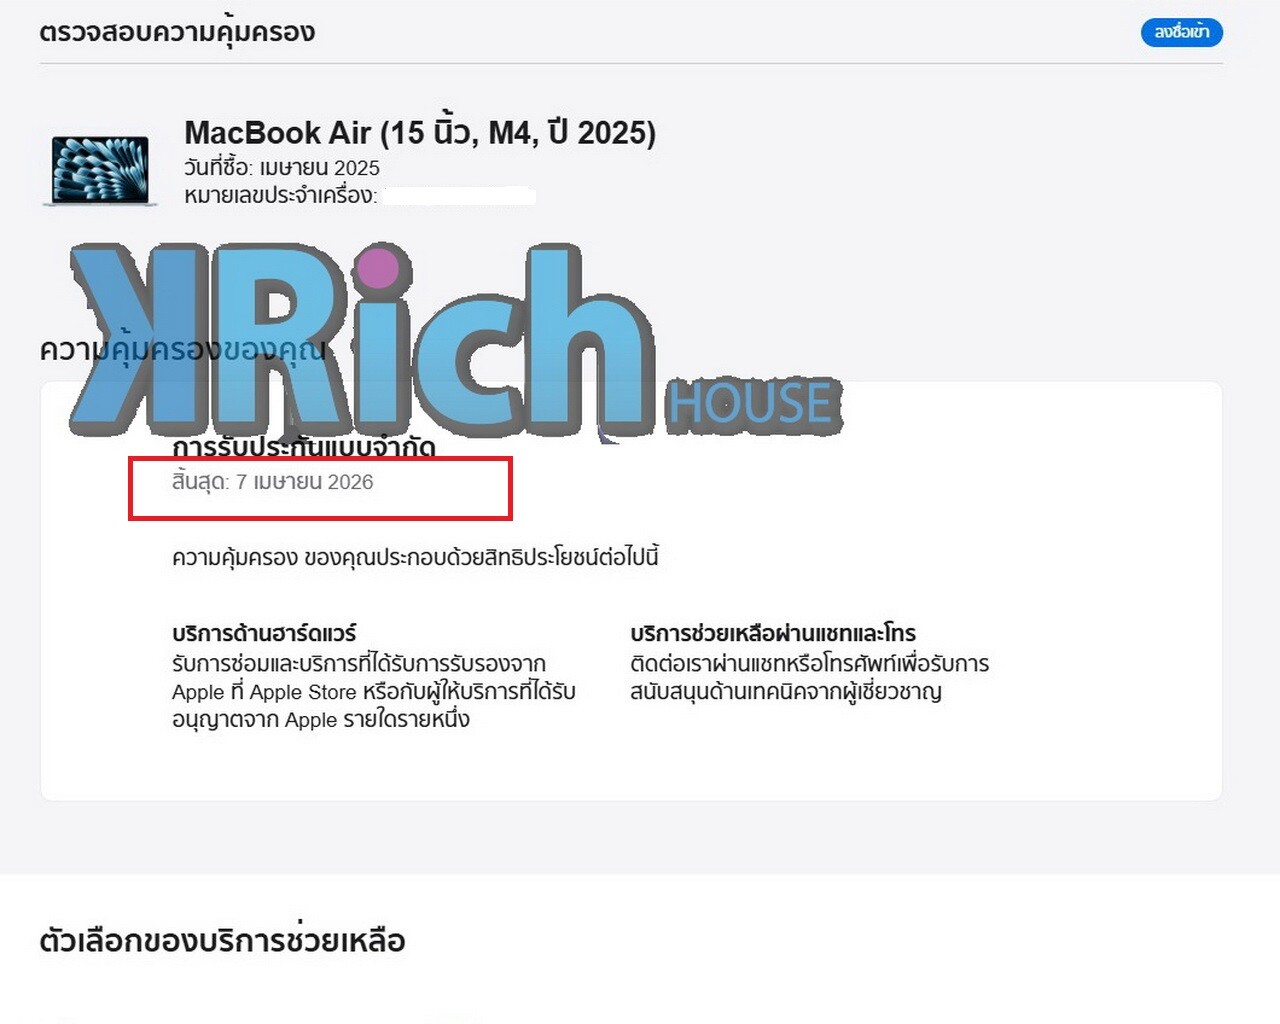Click the red highlight box around the expiry date
Viewport: 1280px width, 1024px height.
pyautogui.click(x=320, y=488)
